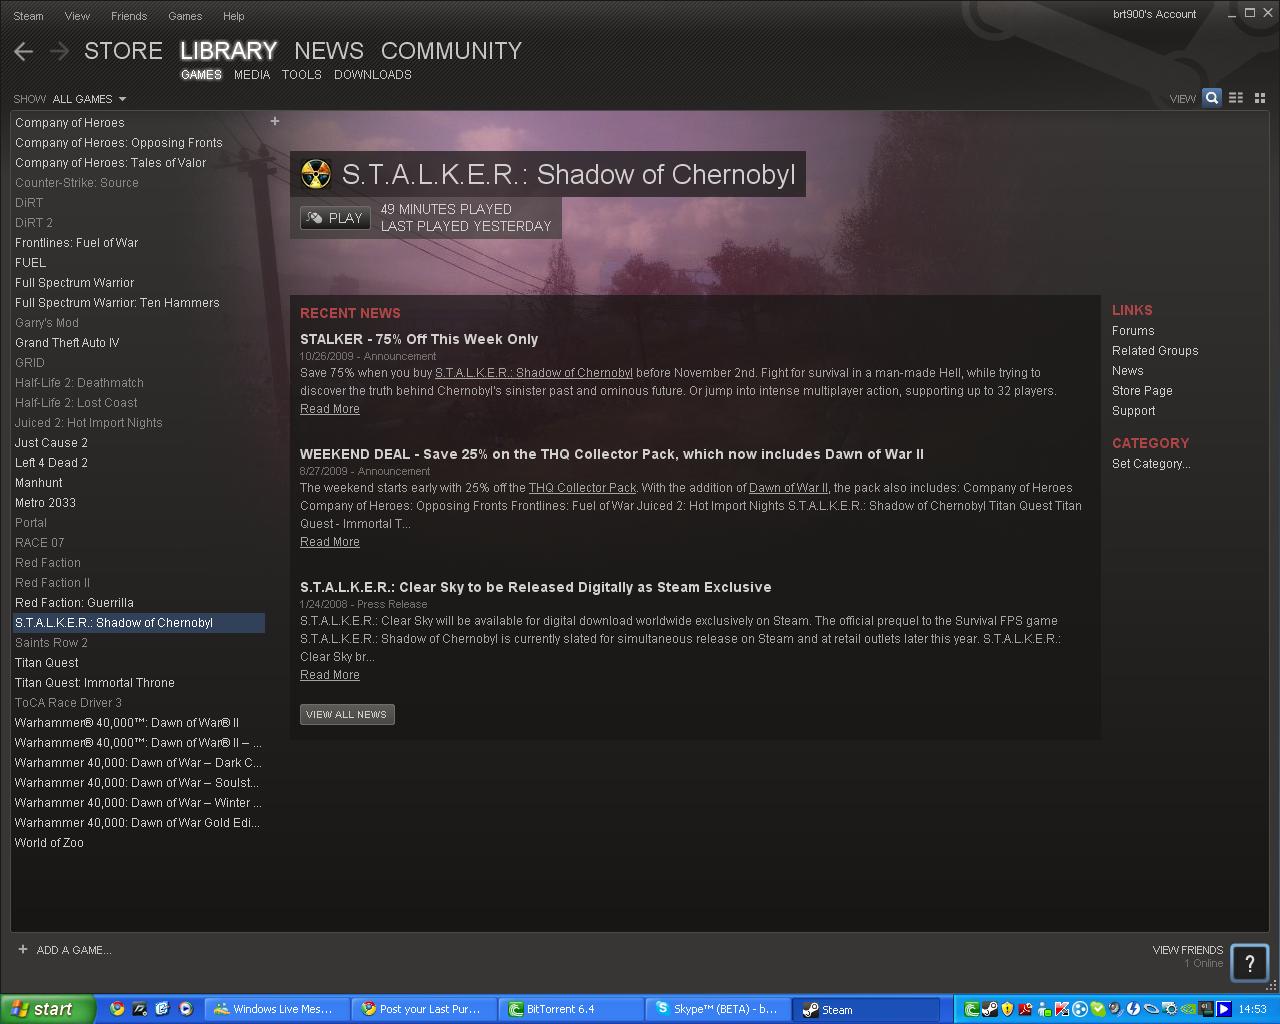Open the Friends menu
Viewport: 1280px width, 1024px height.
129,16
